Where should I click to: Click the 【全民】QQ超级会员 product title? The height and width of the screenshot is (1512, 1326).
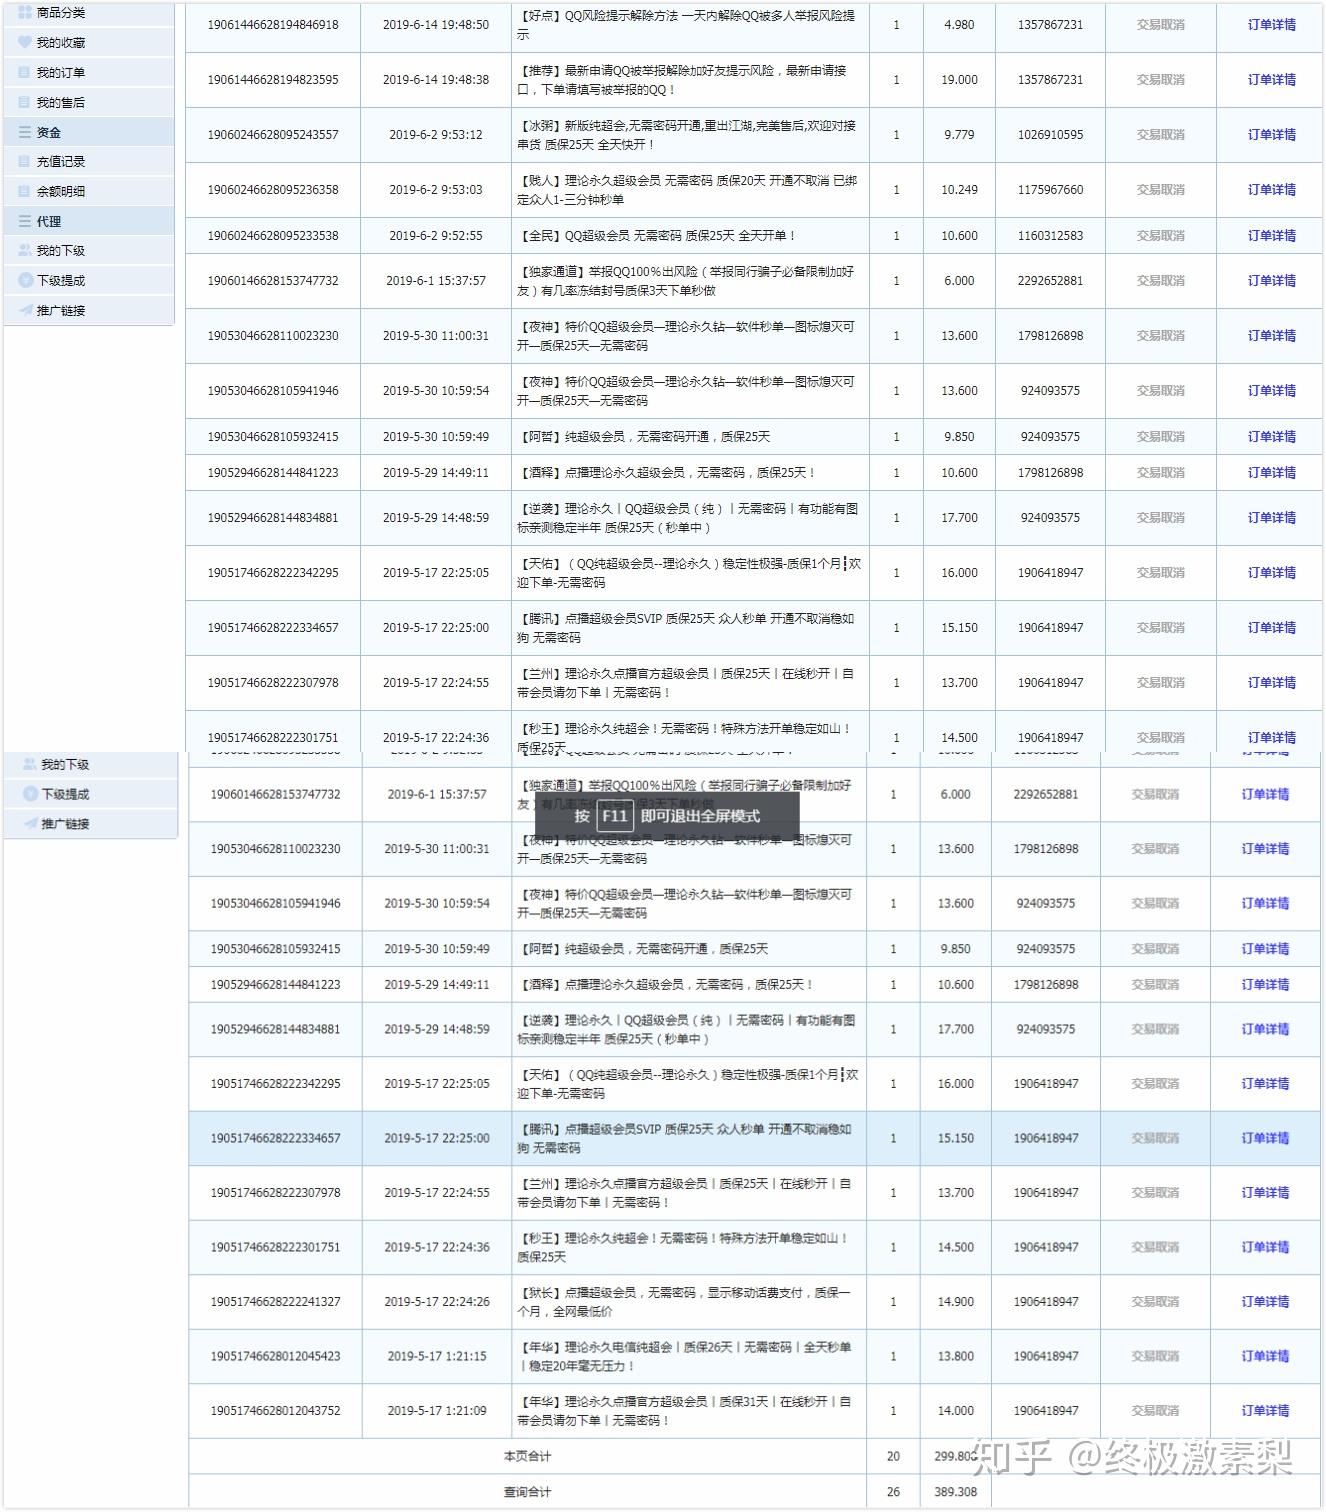[656, 236]
